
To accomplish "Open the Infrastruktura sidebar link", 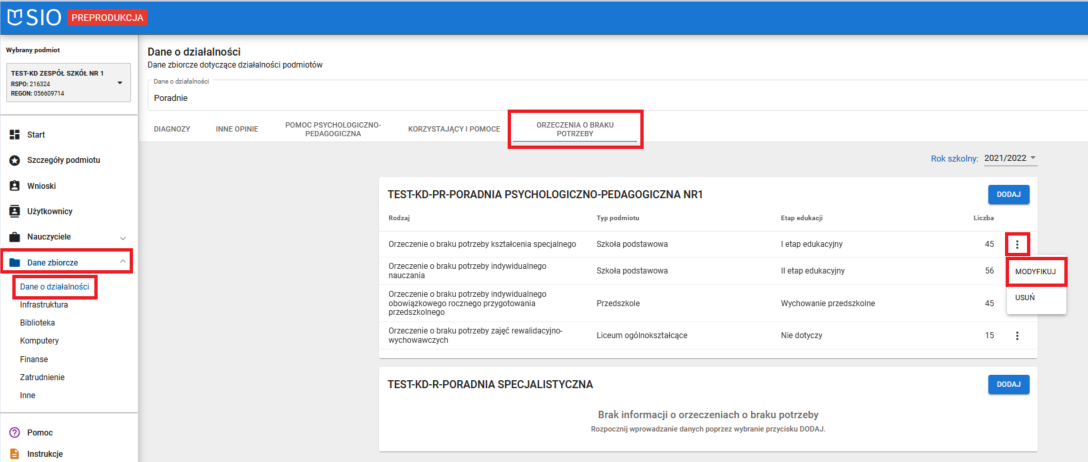I will point(44,305).
